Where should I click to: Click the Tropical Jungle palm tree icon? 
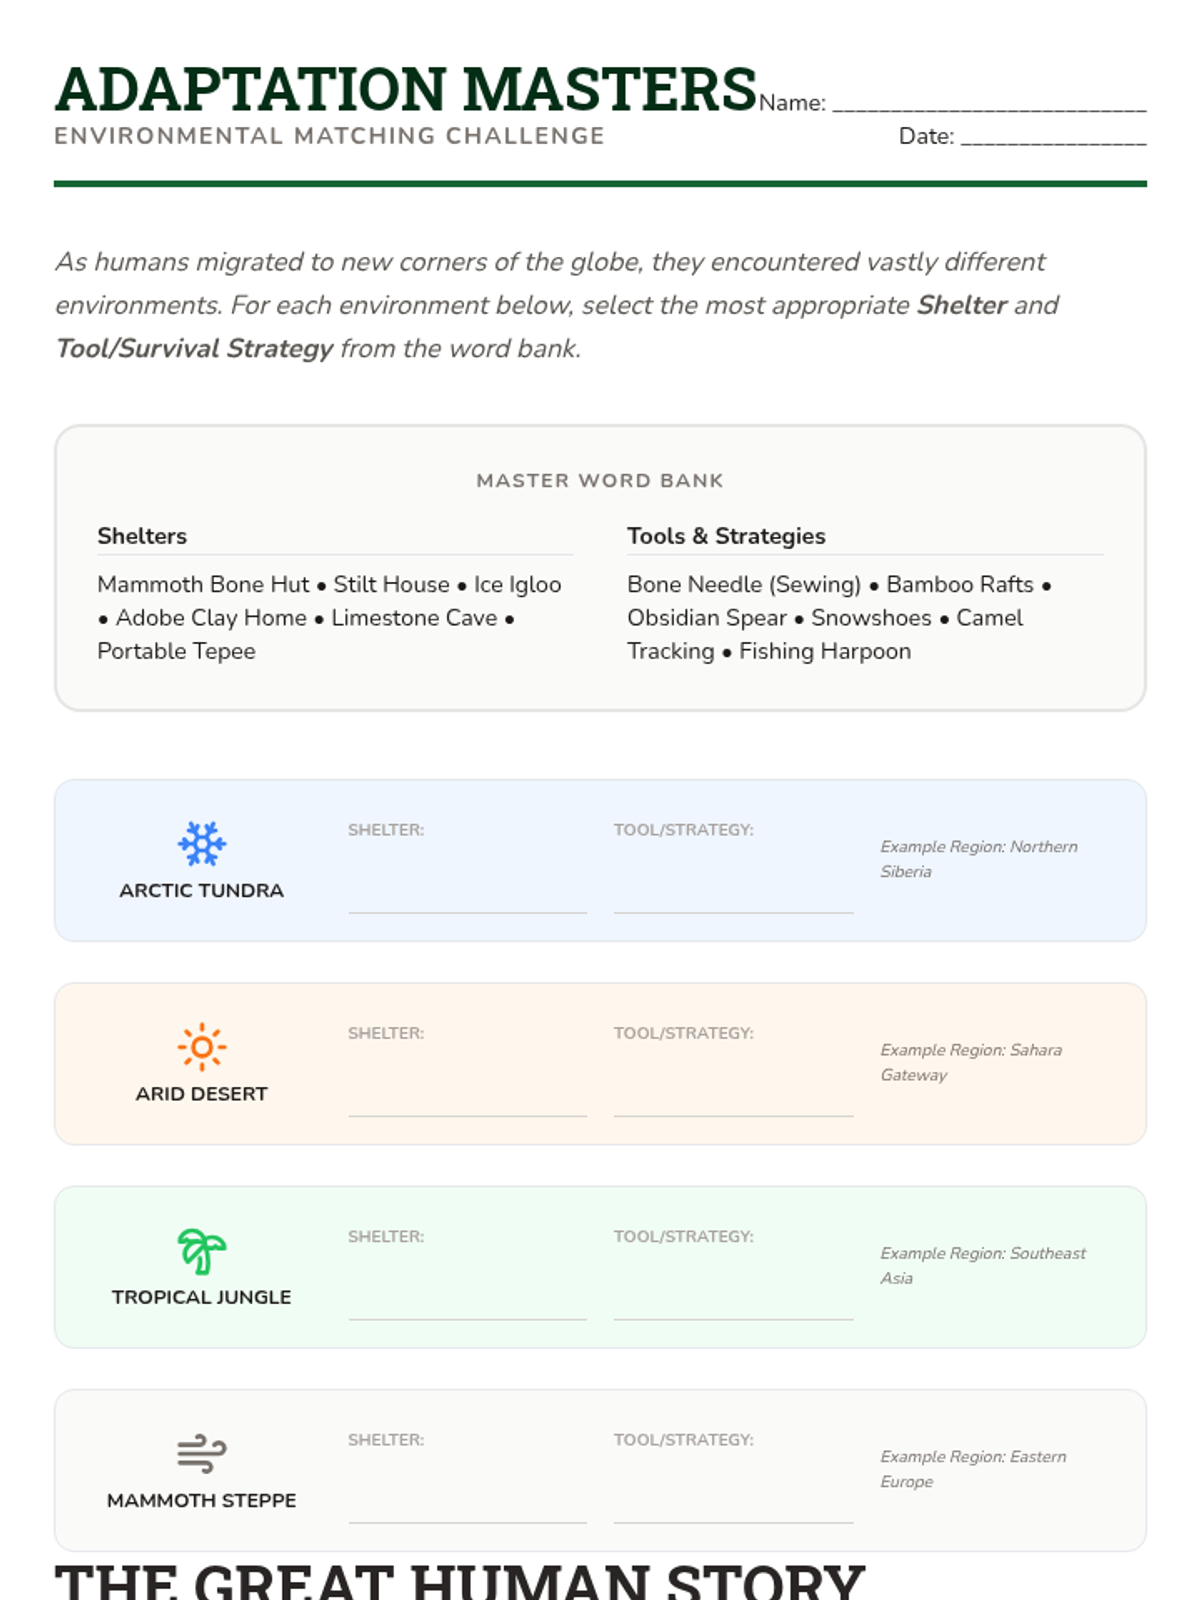[x=202, y=1251]
